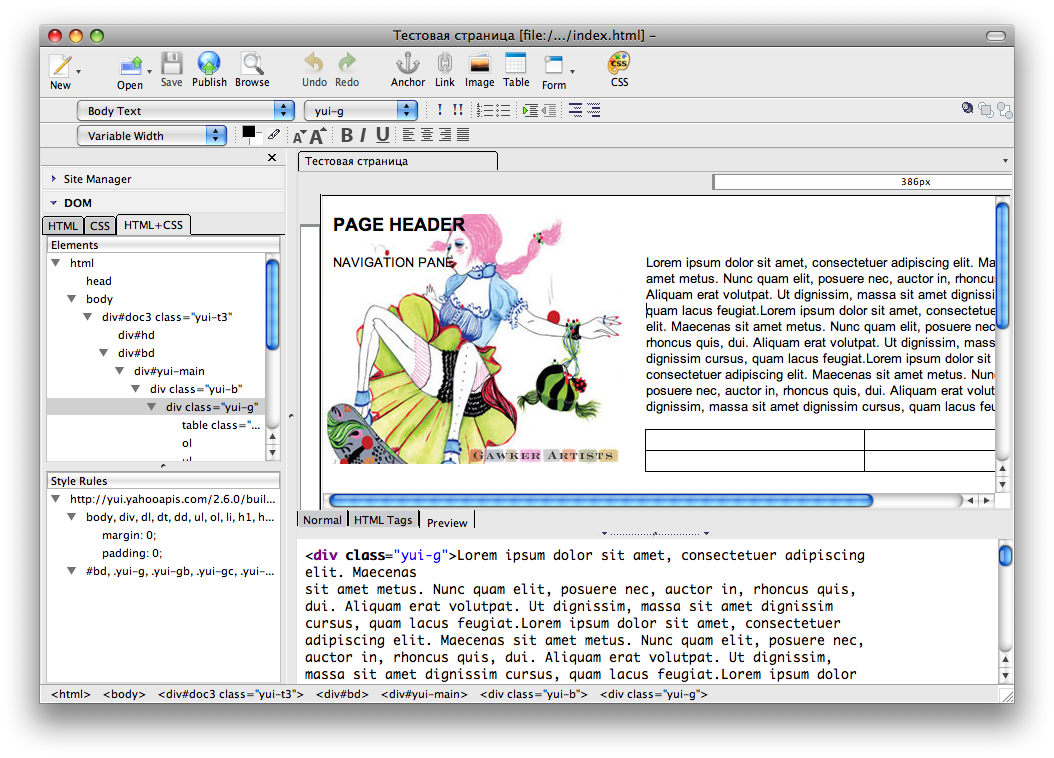Click the bring to front icon
Image resolution: width=1054 pixels, height=758 pixels.
[986, 110]
